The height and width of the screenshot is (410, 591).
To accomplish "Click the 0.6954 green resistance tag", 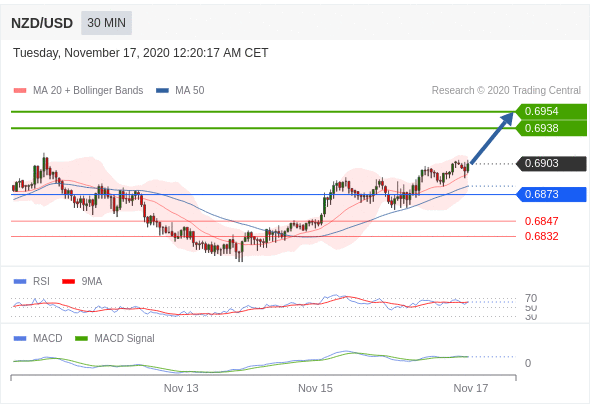I will (551, 112).
